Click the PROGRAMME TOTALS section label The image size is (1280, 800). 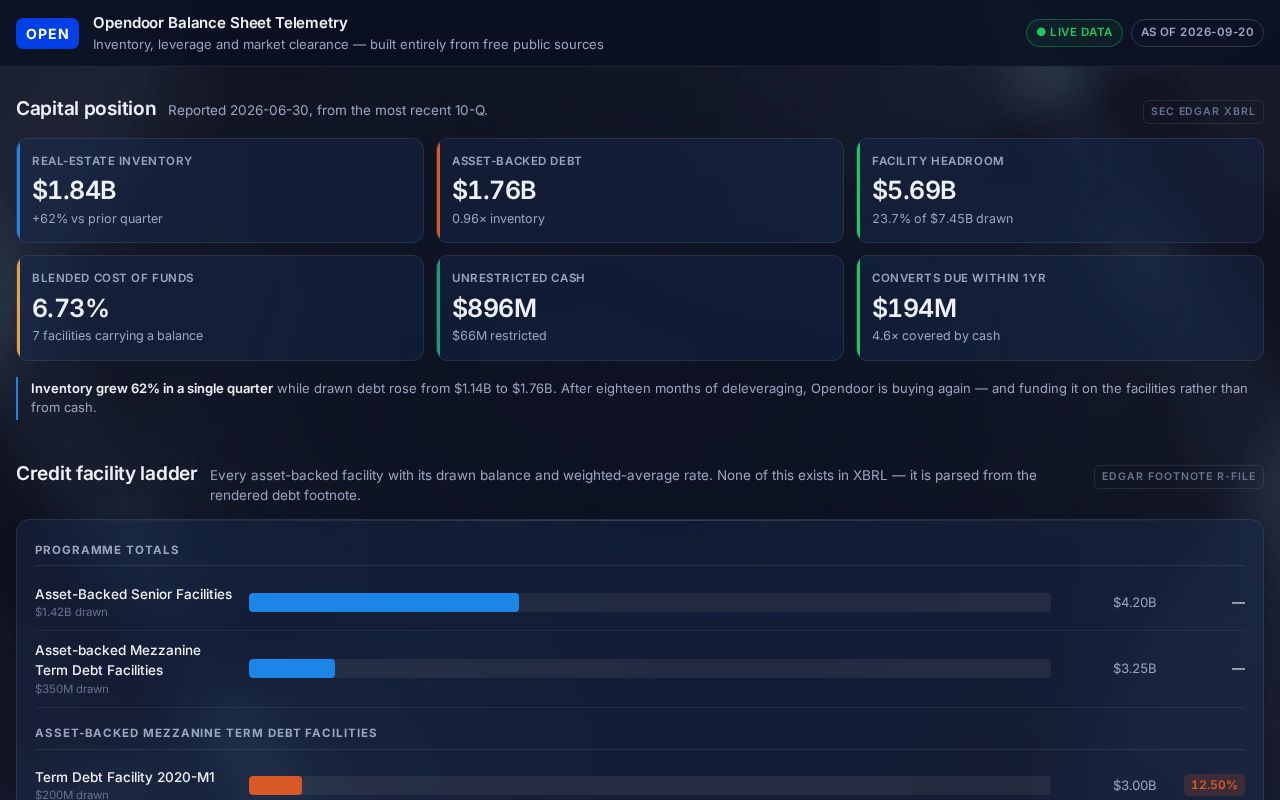click(107, 550)
